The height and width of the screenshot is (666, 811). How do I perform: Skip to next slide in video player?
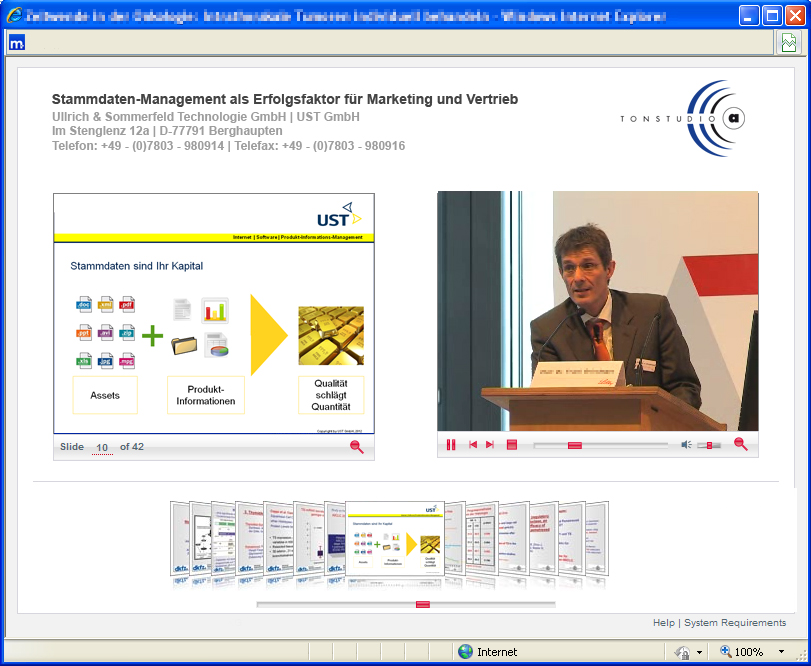coord(490,445)
